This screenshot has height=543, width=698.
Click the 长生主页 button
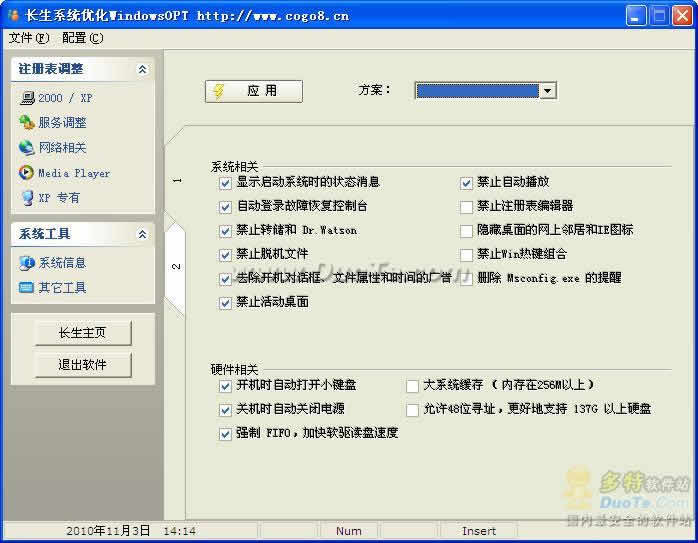tap(83, 332)
